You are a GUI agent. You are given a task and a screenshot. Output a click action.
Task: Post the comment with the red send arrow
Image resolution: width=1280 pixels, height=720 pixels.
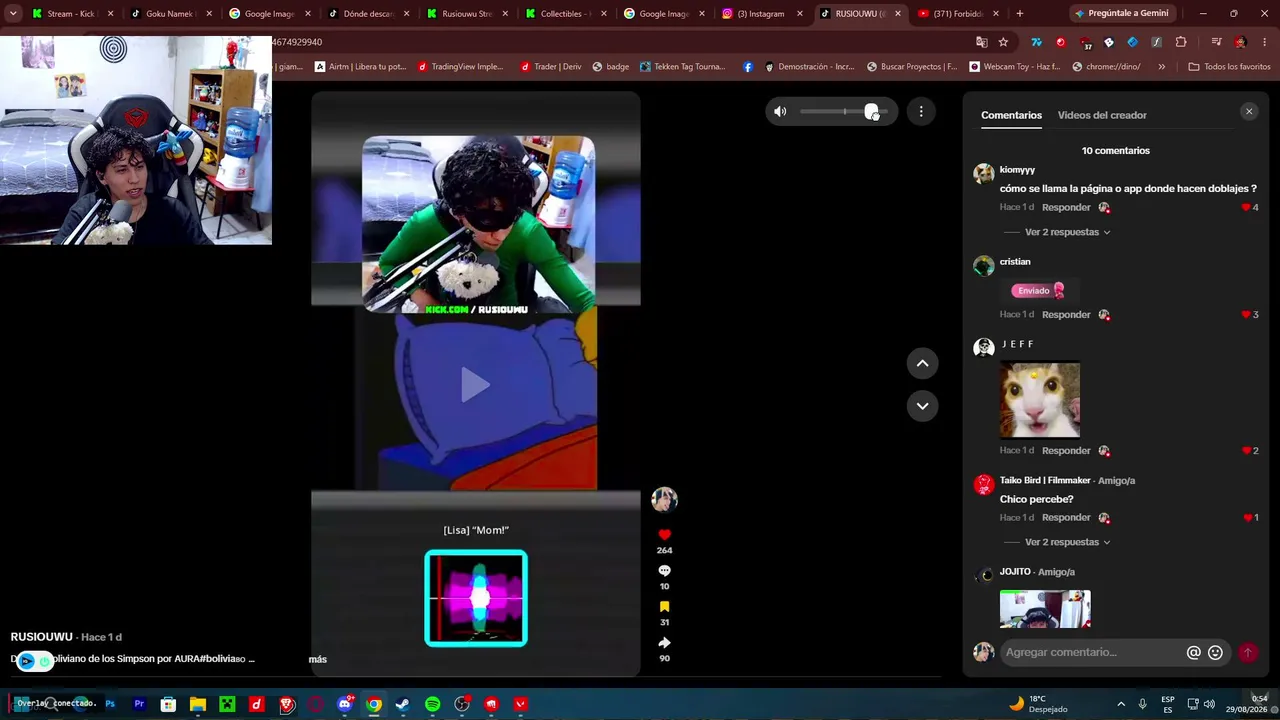[1247, 652]
